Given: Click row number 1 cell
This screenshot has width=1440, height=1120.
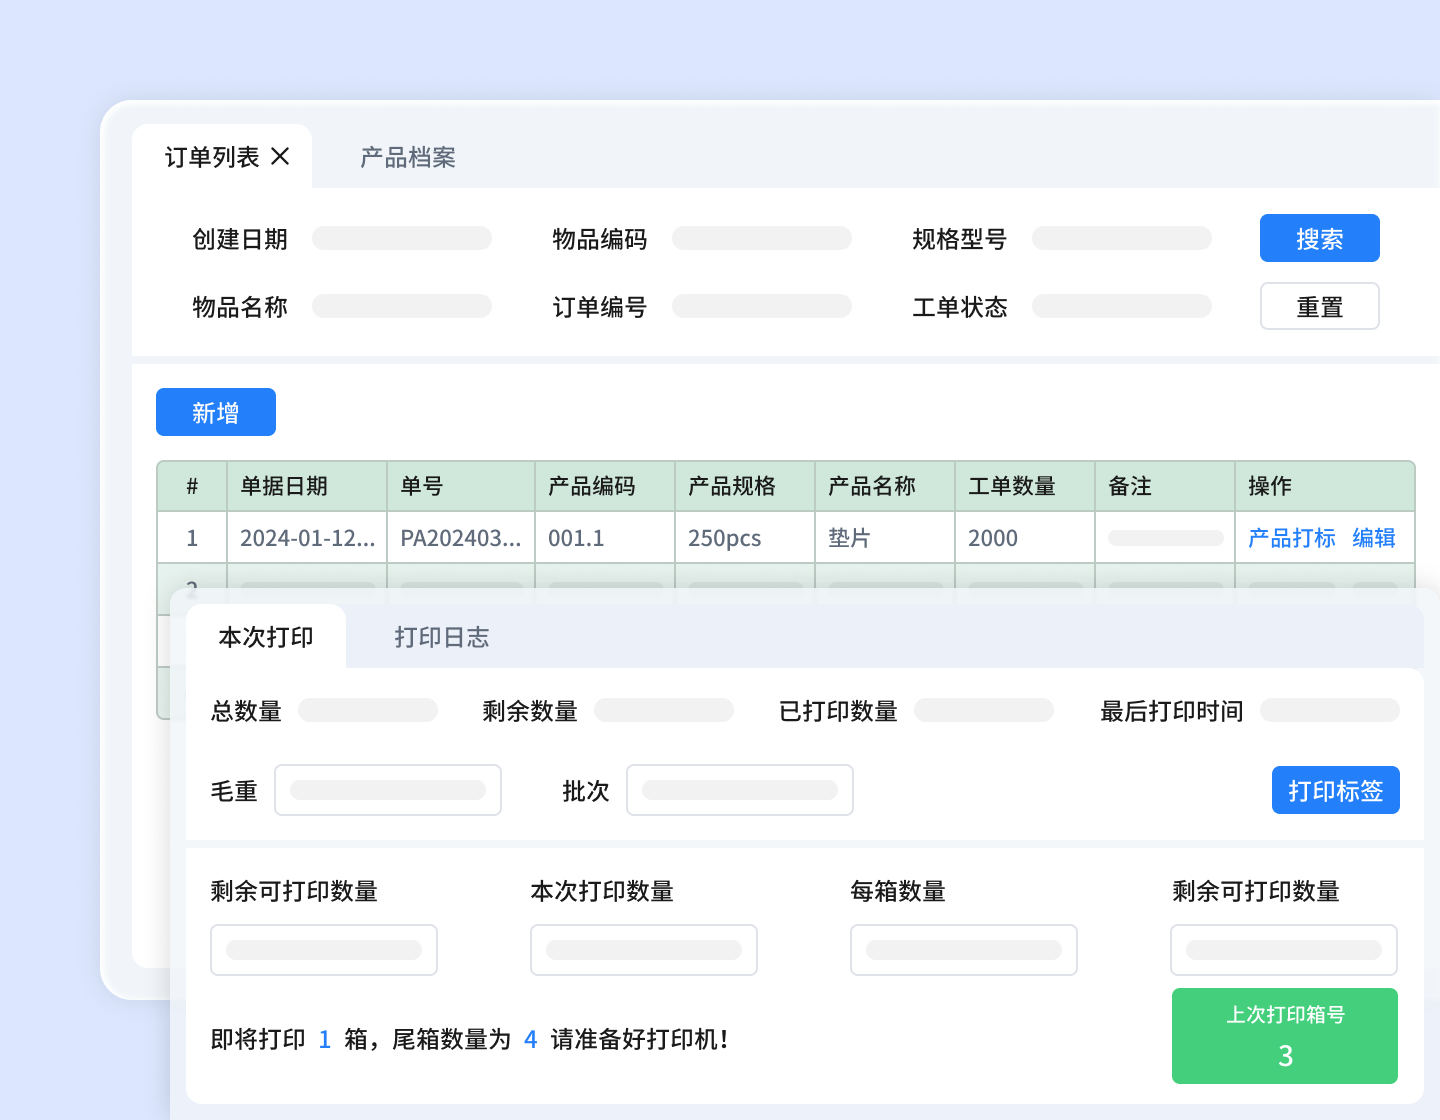Looking at the screenshot, I should point(192,538).
